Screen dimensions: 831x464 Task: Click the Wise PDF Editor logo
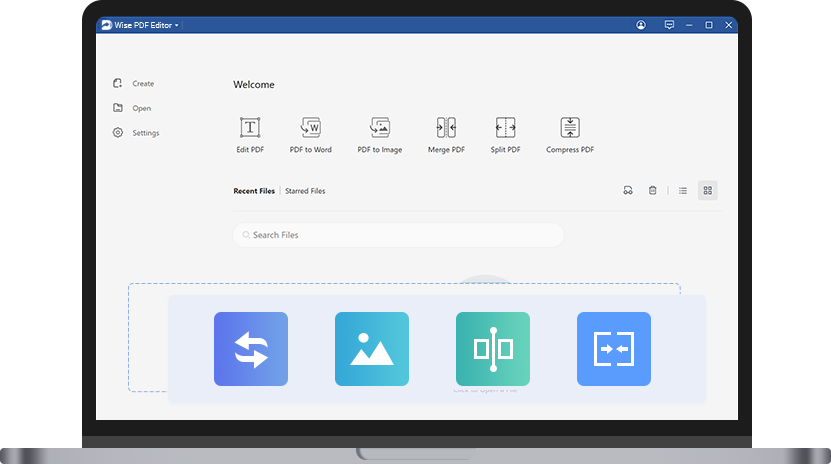pos(107,25)
